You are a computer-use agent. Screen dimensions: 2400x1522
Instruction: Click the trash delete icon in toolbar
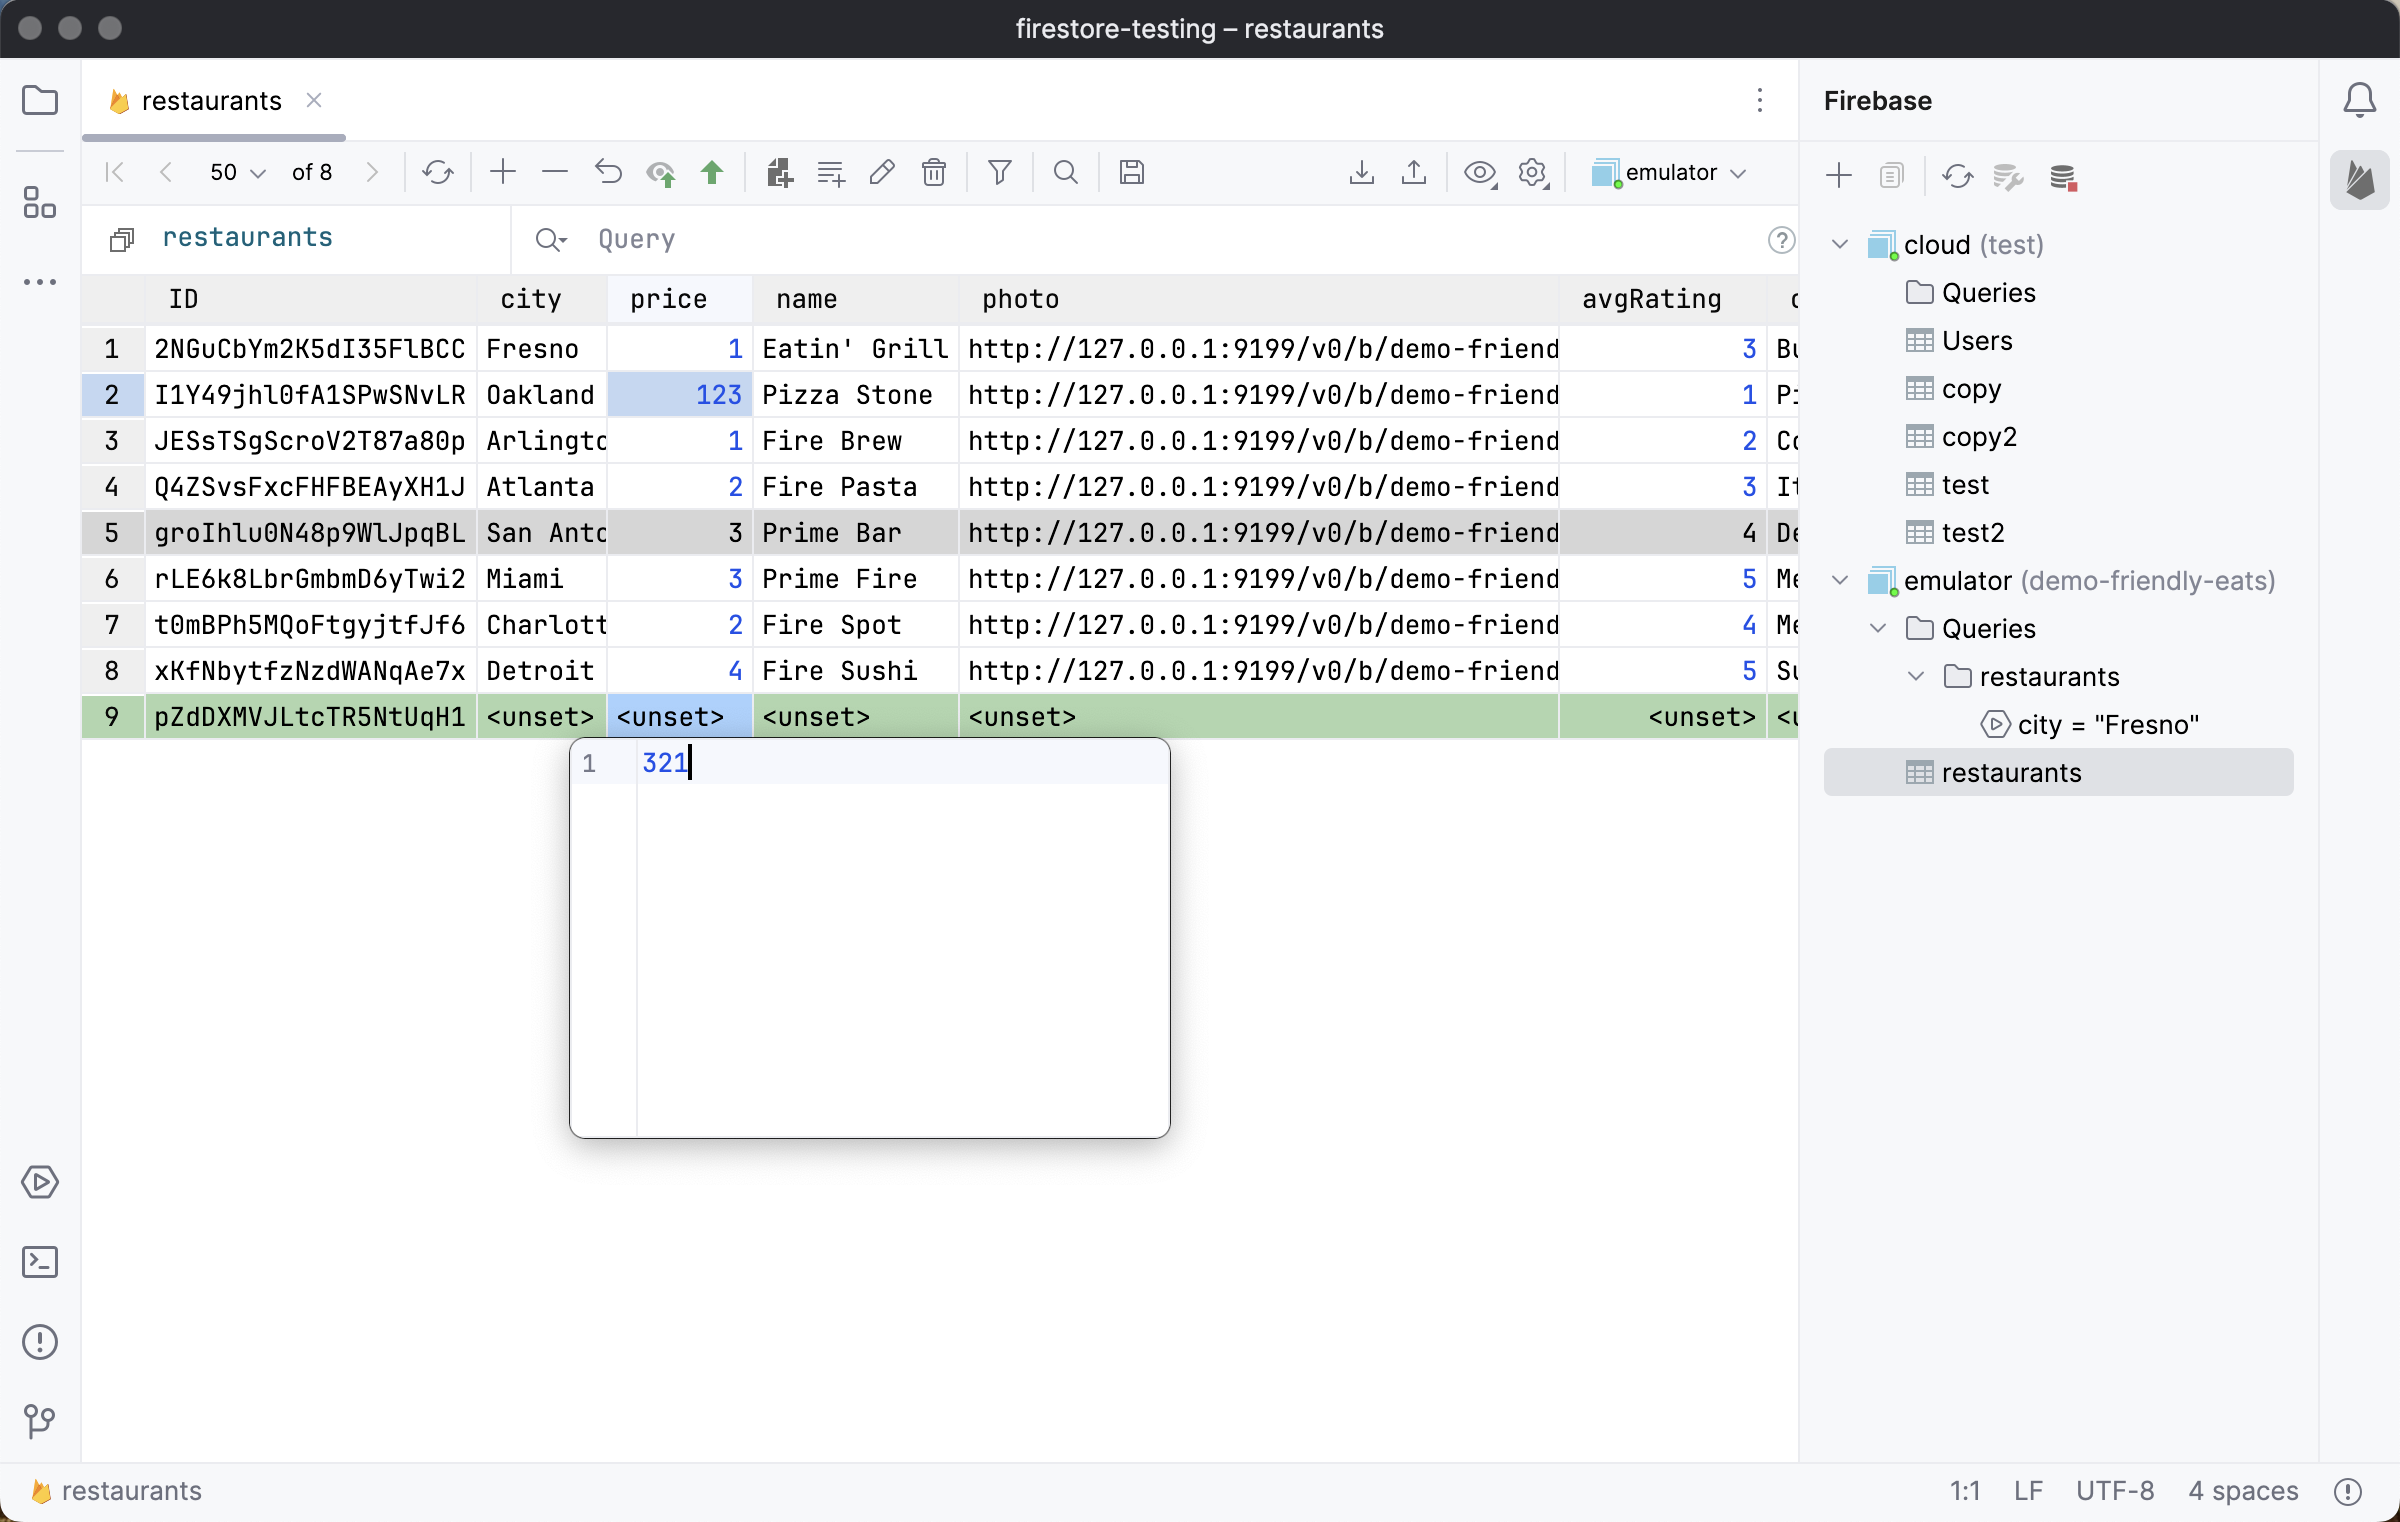(x=933, y=172)
